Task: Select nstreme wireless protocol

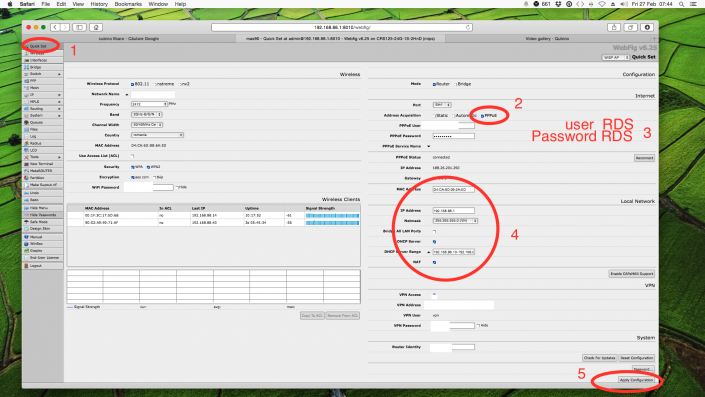Action: point(154,84)
